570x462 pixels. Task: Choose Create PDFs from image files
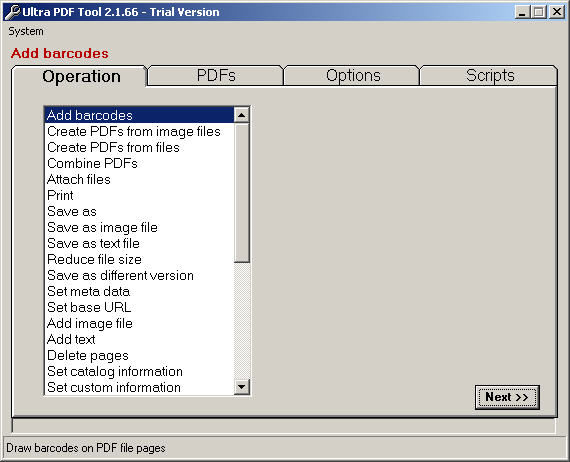tap(134, 131)
